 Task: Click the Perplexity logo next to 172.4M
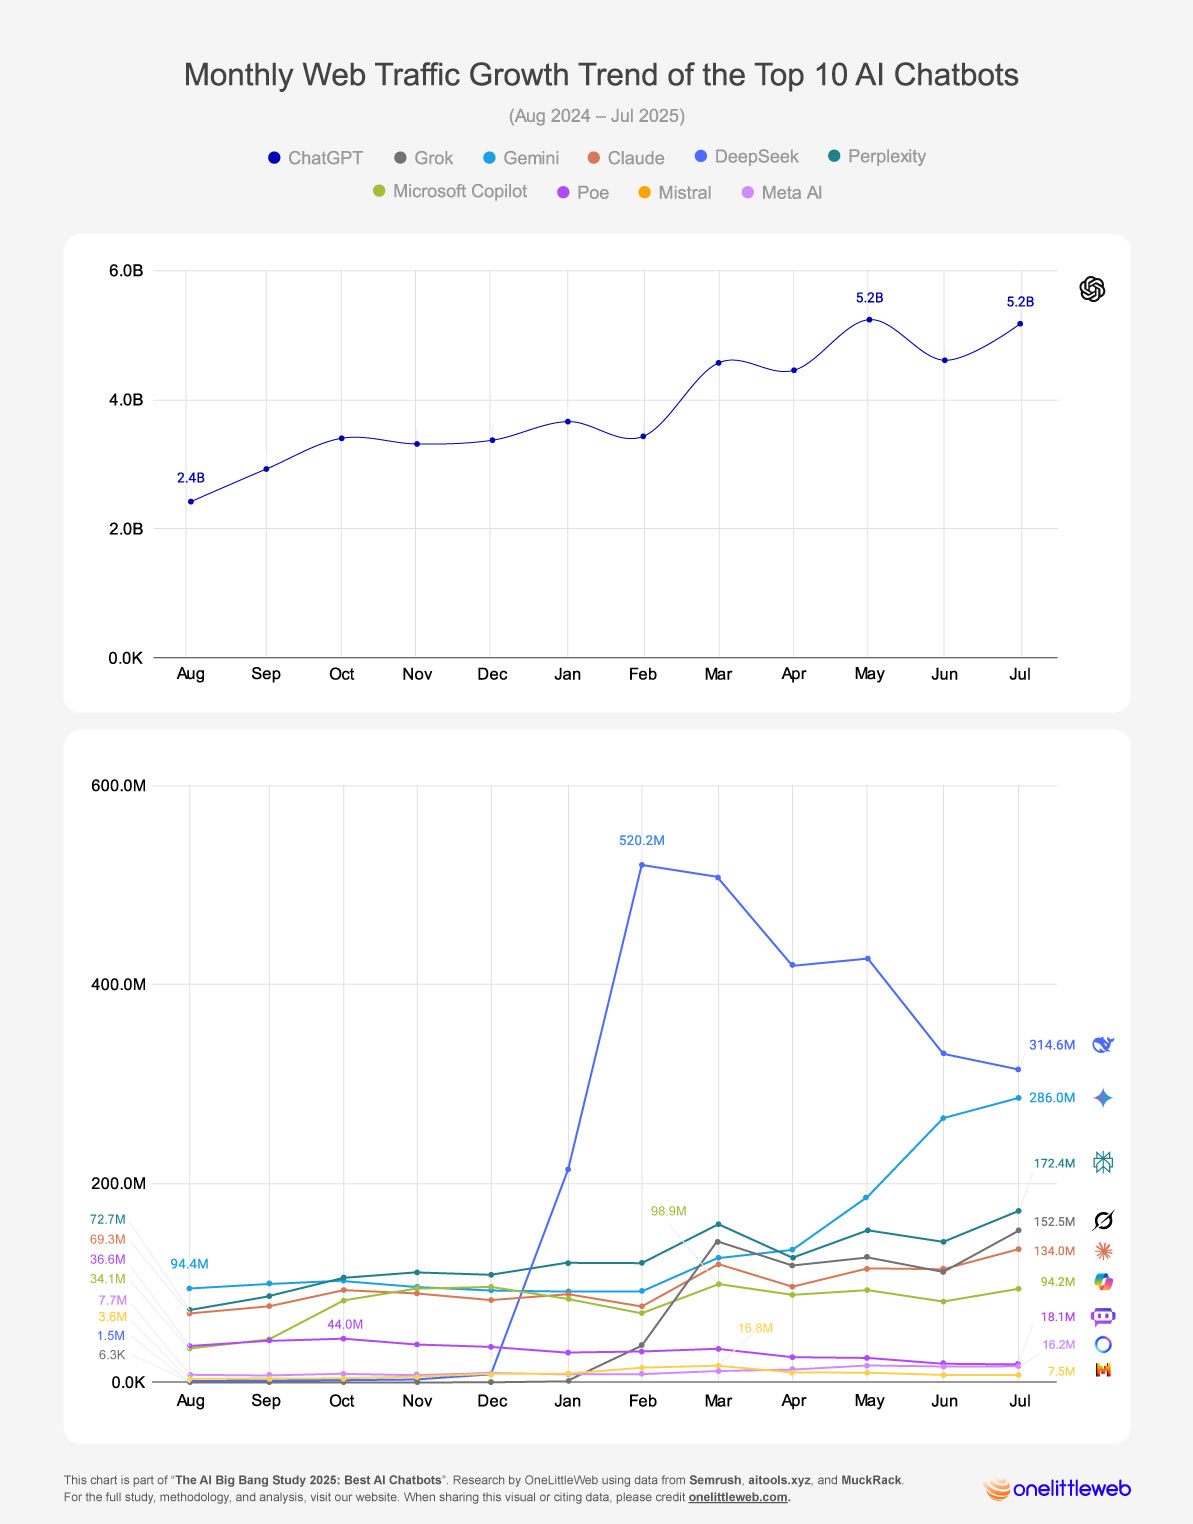point(1103,1163)
